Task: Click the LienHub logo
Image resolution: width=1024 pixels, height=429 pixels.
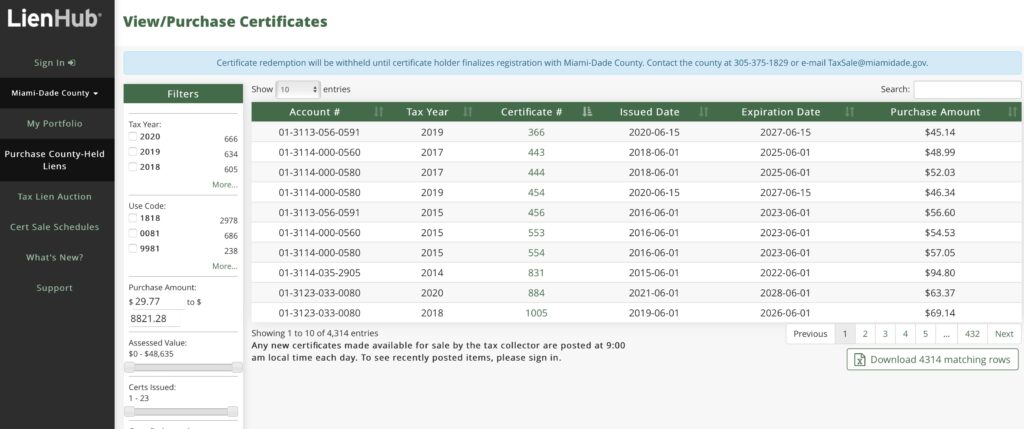Action: [54, 18]
